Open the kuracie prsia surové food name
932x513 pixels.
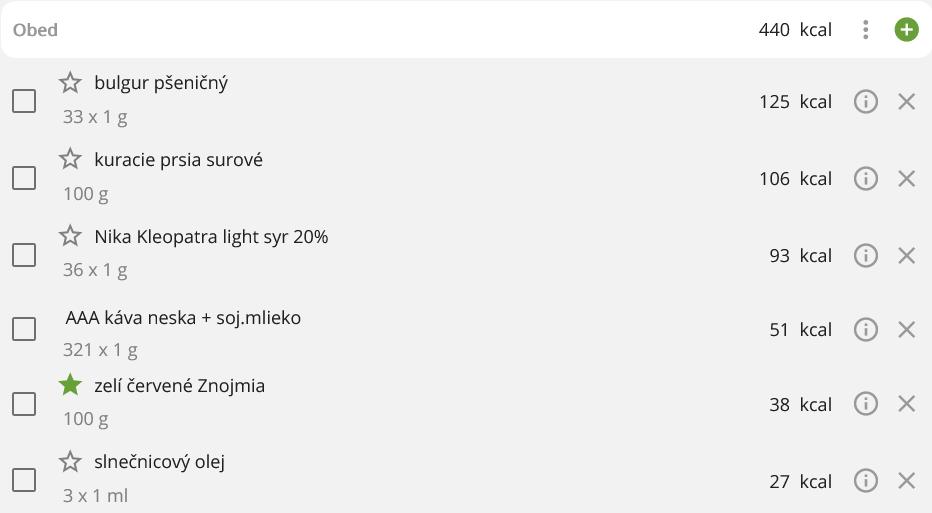click(178, 160)
